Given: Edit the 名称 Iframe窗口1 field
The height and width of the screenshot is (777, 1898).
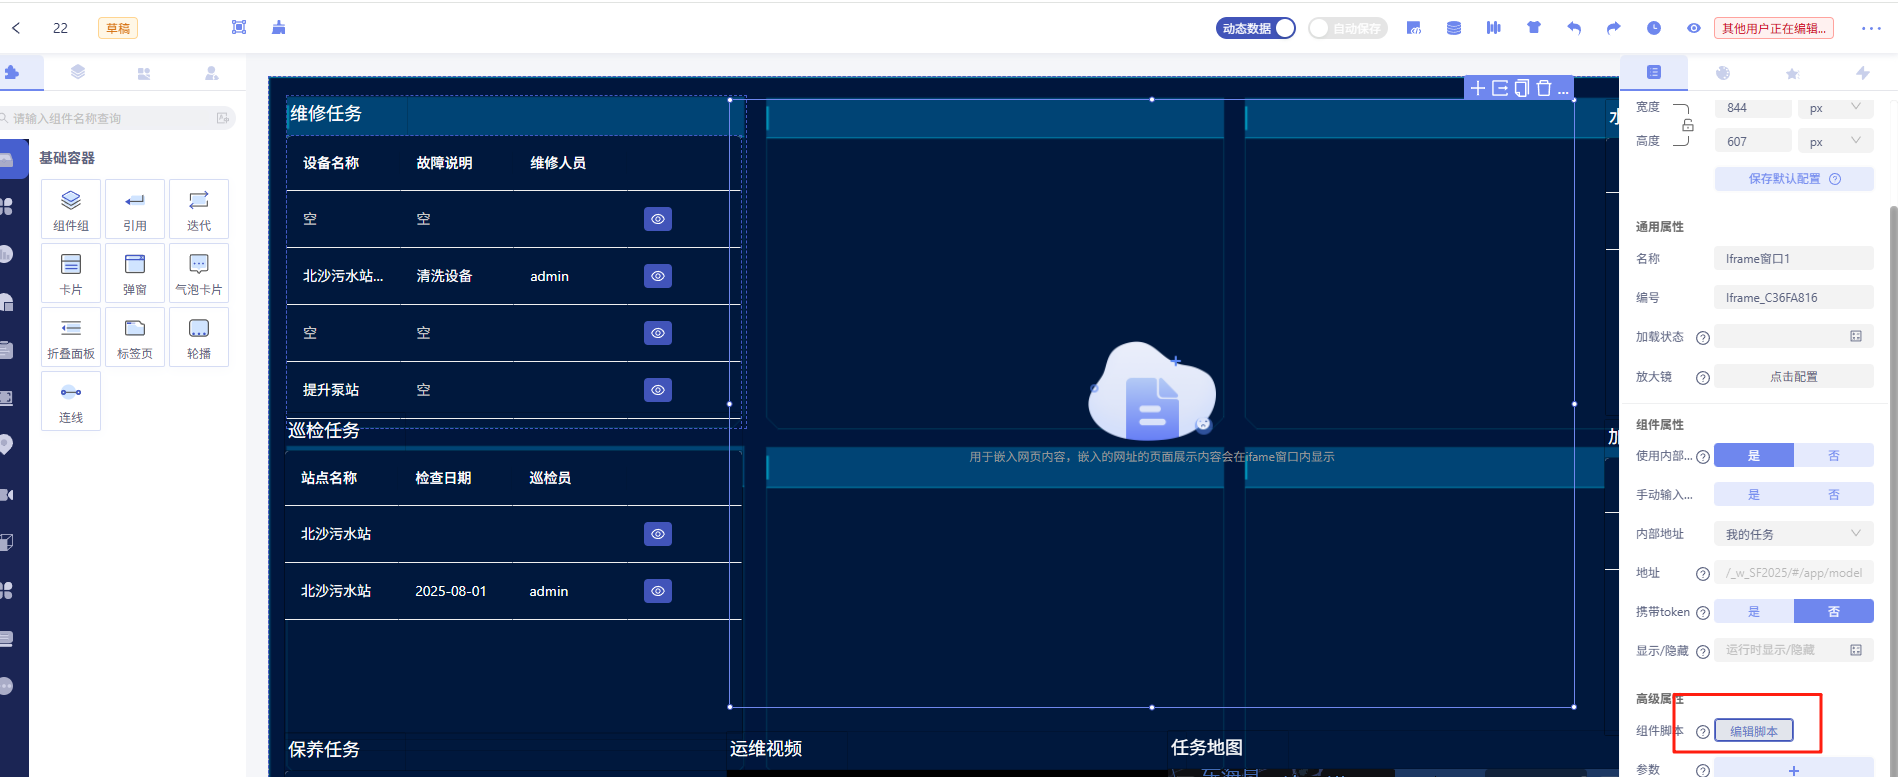Looking at the screenshot, I should click(1794, 259).
